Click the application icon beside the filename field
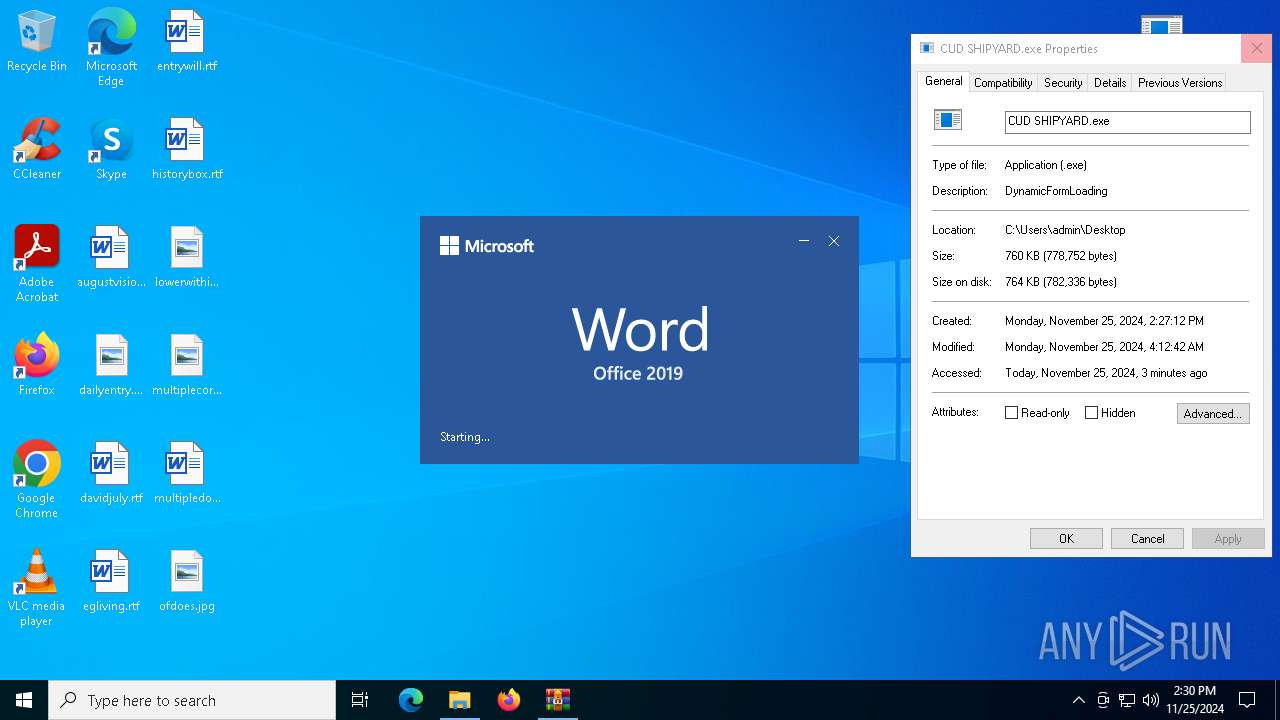This screenshot has height=720, width=1280. click(947, 120)
